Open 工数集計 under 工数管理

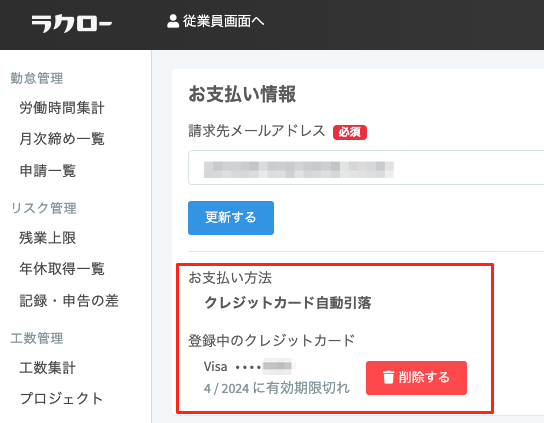click(x=48, y=367)
